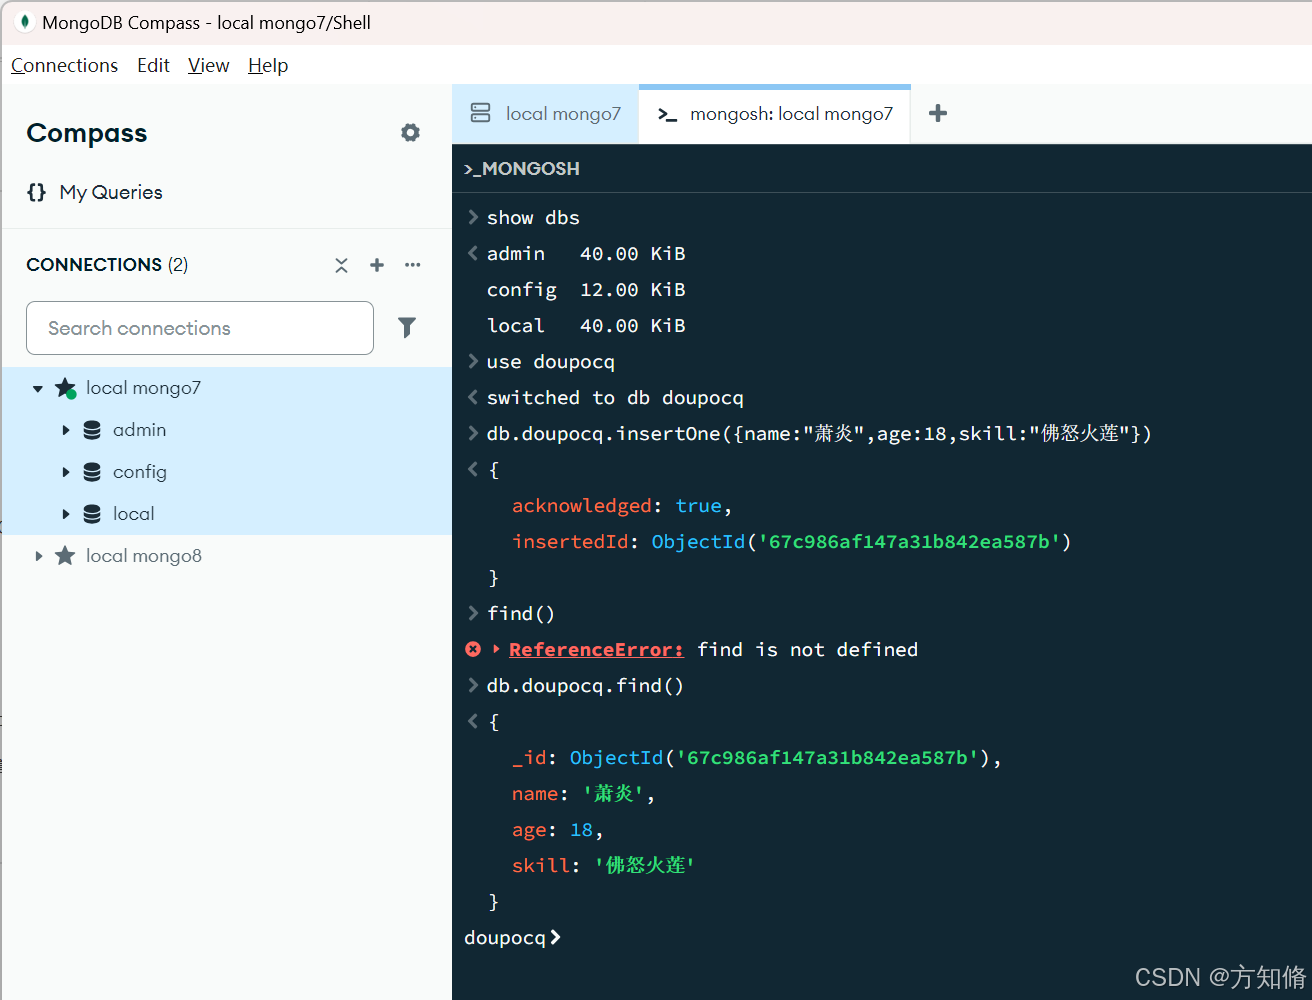Click the doupocq shell prompt line

[512, 937]
